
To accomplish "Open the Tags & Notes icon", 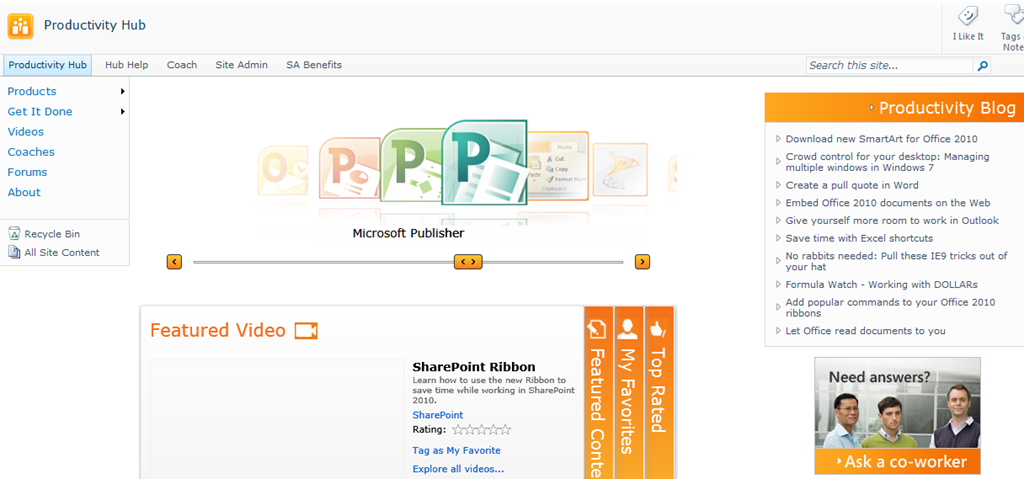I will [x=1011, y=17].
